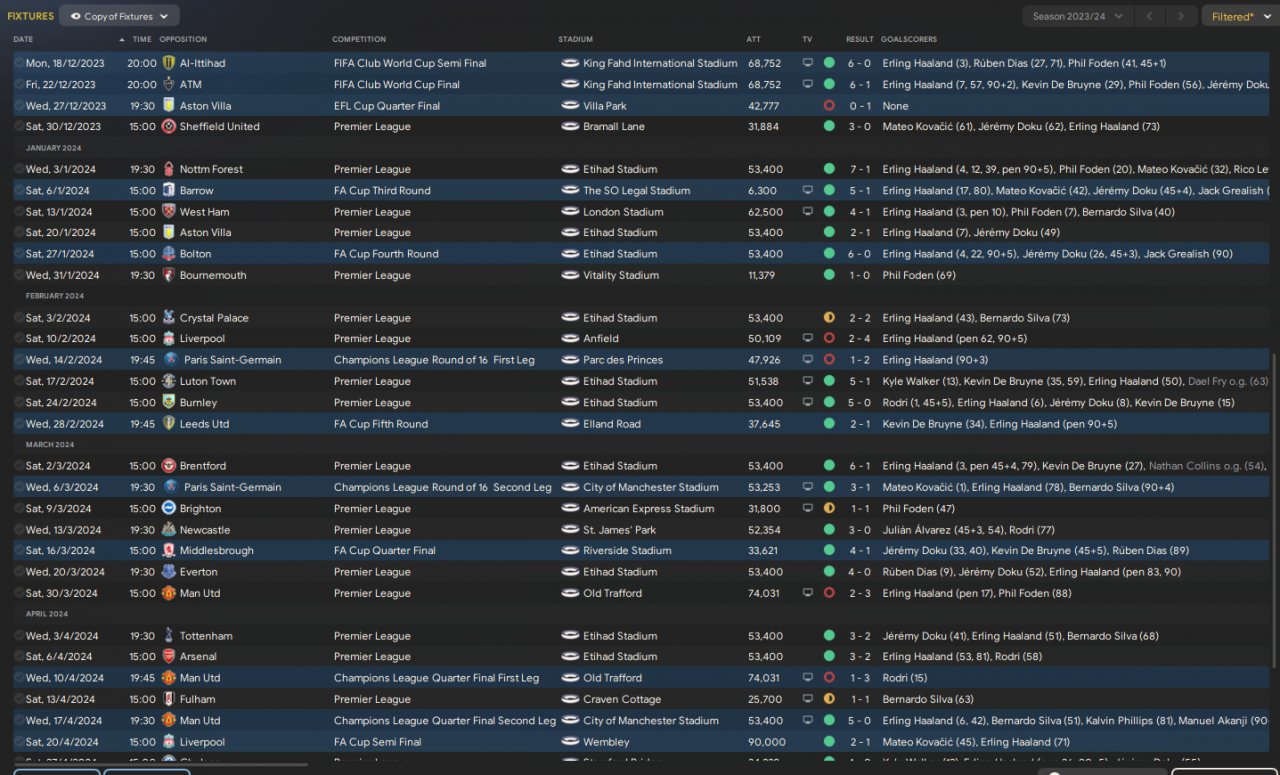This screenshot has height=775, width=1280.
Task: Open Bournemouth via its club badge
Action: (x=169, y=275)
